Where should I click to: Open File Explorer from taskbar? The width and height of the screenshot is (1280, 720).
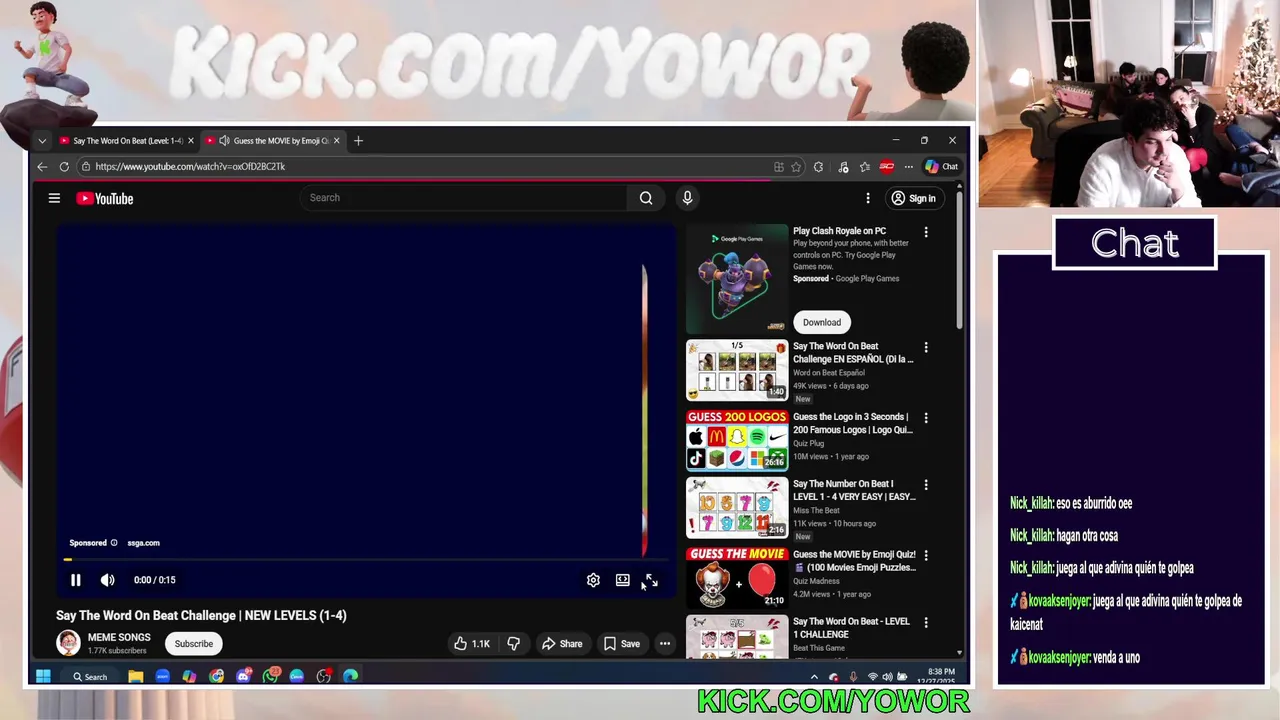pyautogui.click(x=135, y=677)
